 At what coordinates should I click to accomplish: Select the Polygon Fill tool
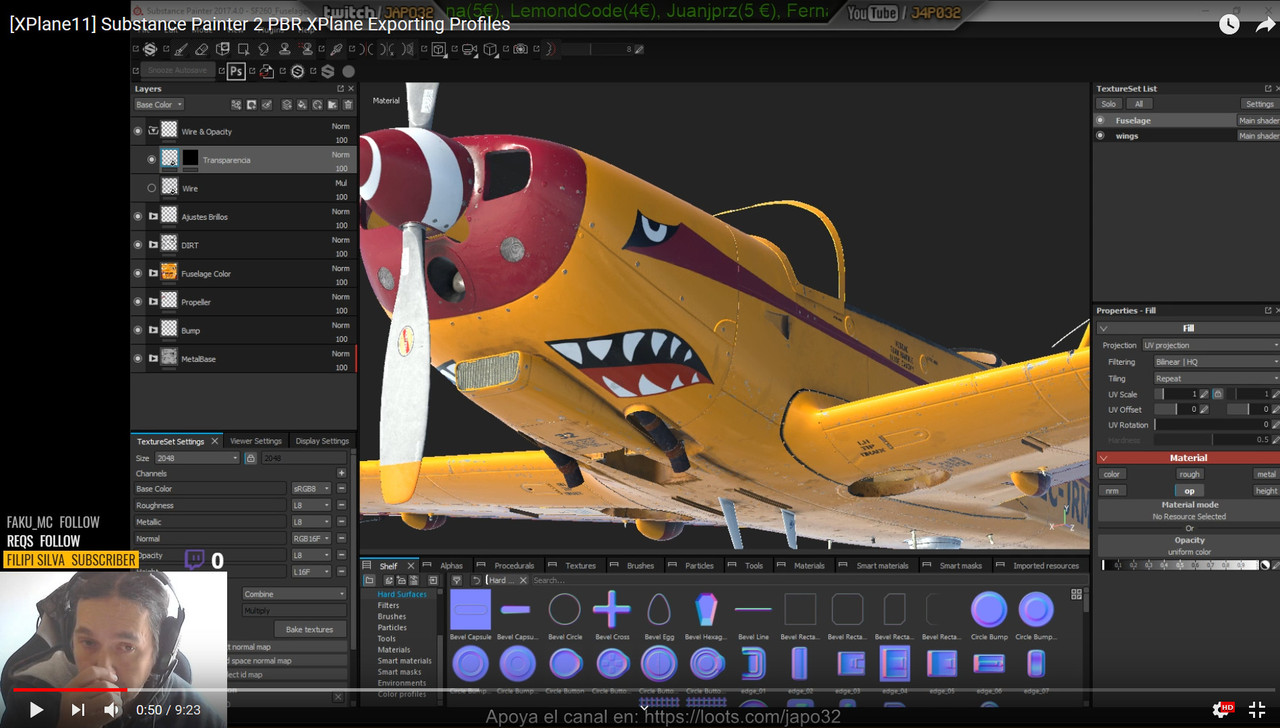tap(244, 49)
